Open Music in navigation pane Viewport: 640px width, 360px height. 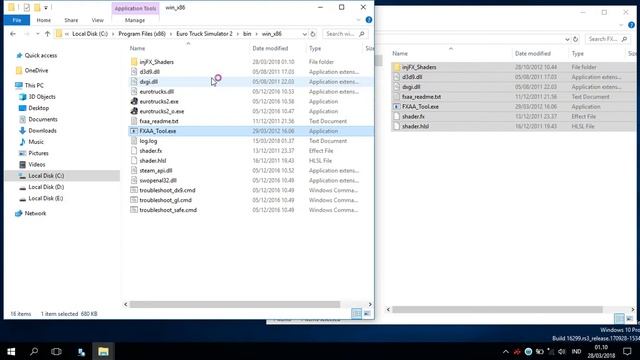pos(36,142)
